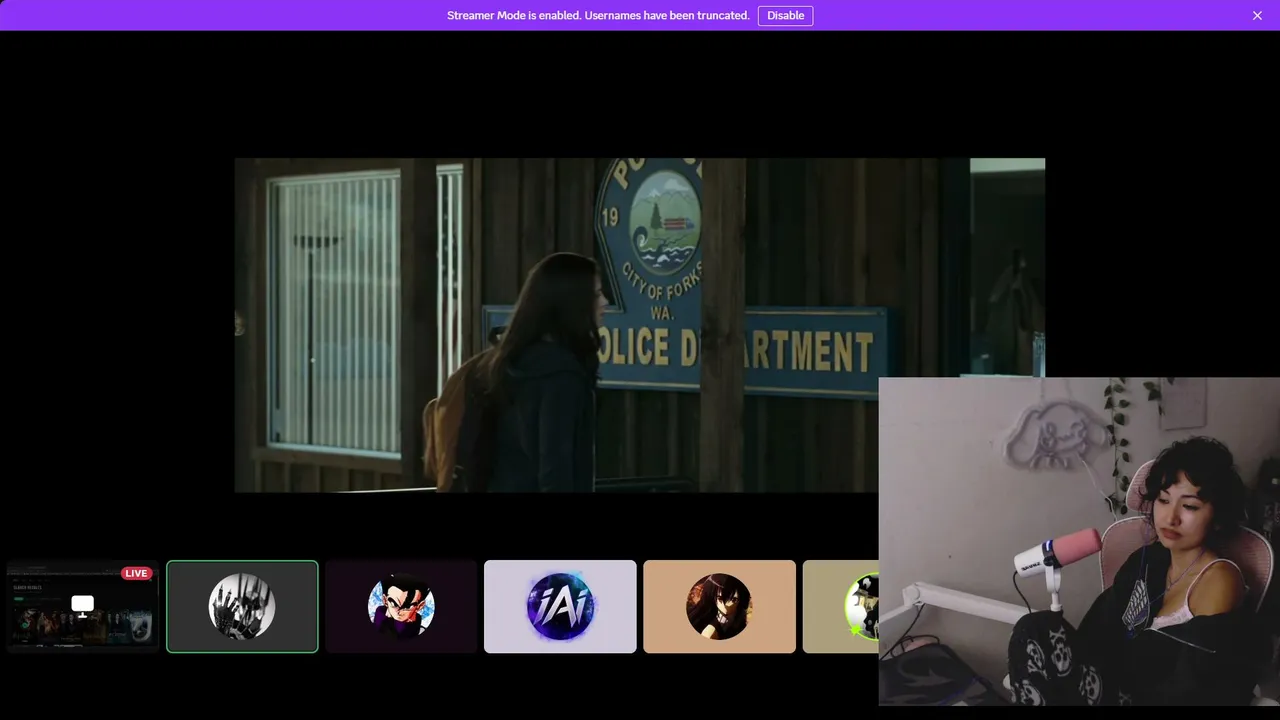Select the participant tile with hands avatar
The image size is (1280, 720).
click(242, 606)
